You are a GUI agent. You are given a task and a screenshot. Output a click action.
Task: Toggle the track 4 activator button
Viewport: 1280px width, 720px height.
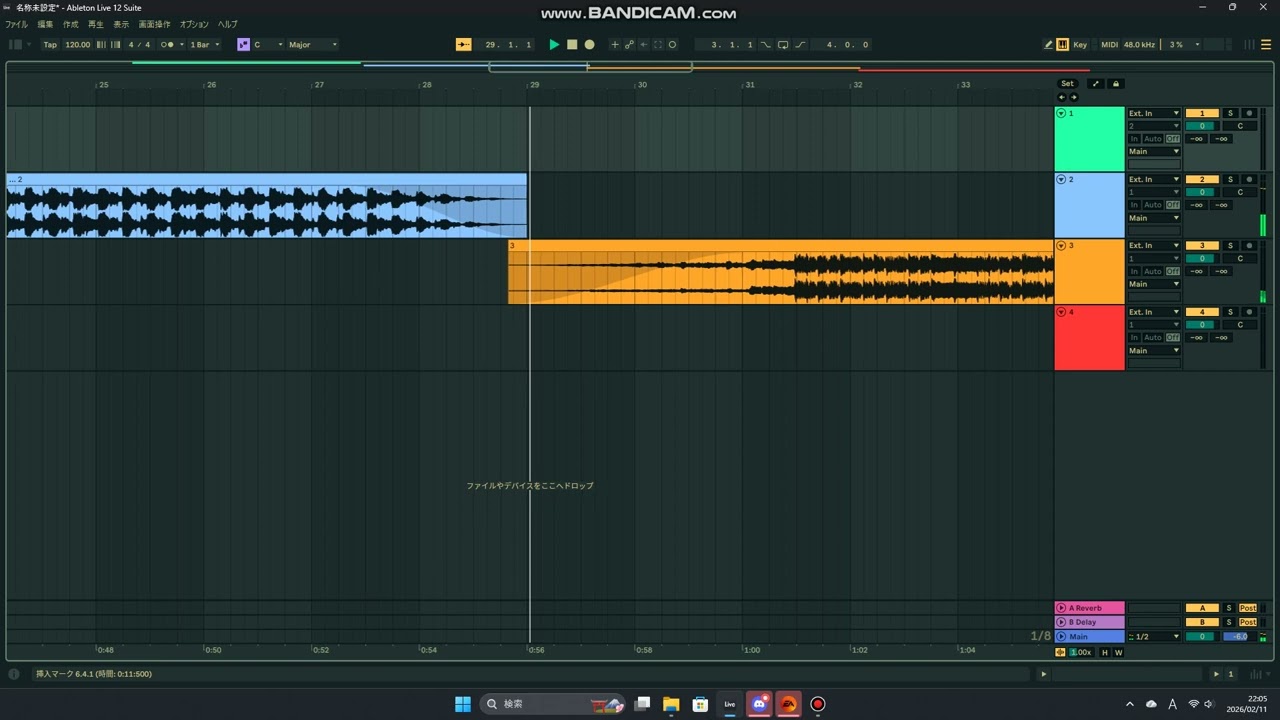coord(1202,312)
